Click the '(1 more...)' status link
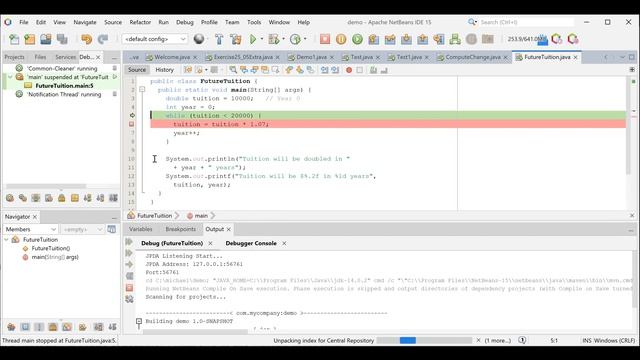 (x=498, y=340)
